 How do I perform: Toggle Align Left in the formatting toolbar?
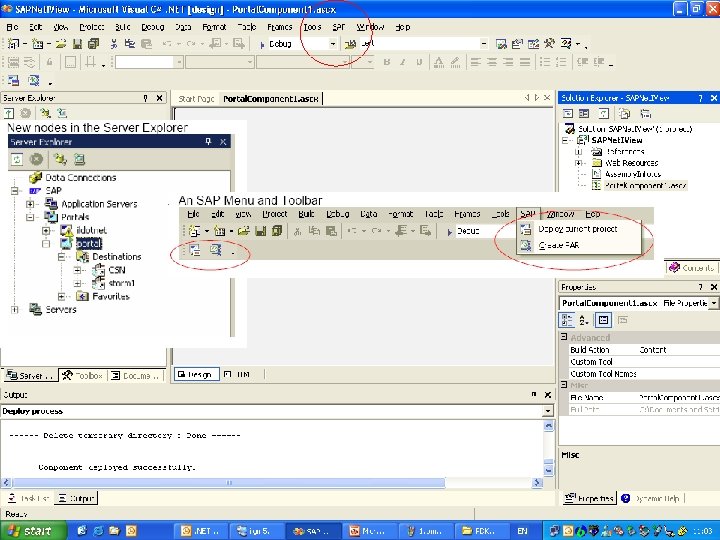point(475,62)
